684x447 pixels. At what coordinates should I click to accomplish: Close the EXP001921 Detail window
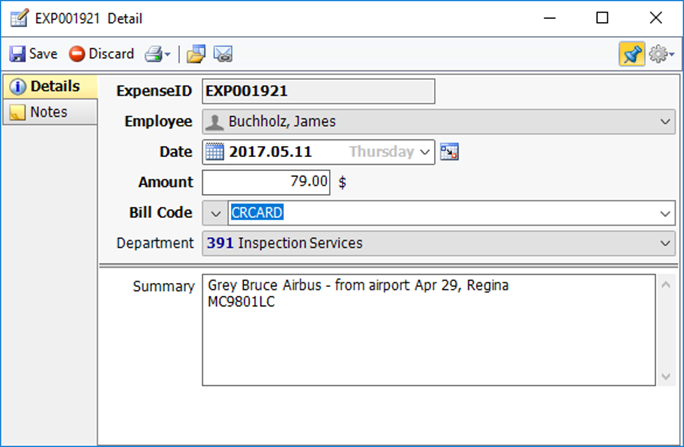pyautogui.click(x=656, y=18)
